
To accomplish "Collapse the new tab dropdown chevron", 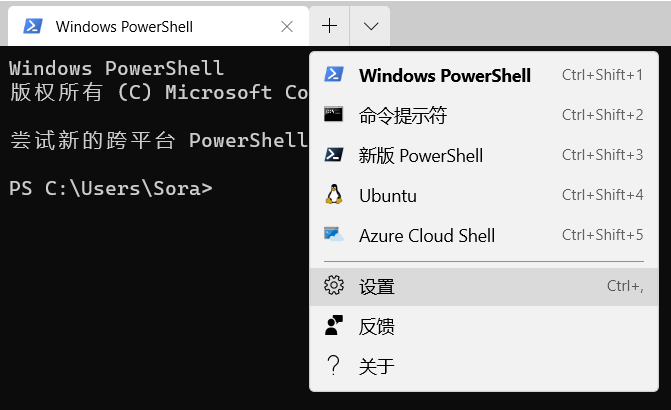I will (x=370, y=26).
